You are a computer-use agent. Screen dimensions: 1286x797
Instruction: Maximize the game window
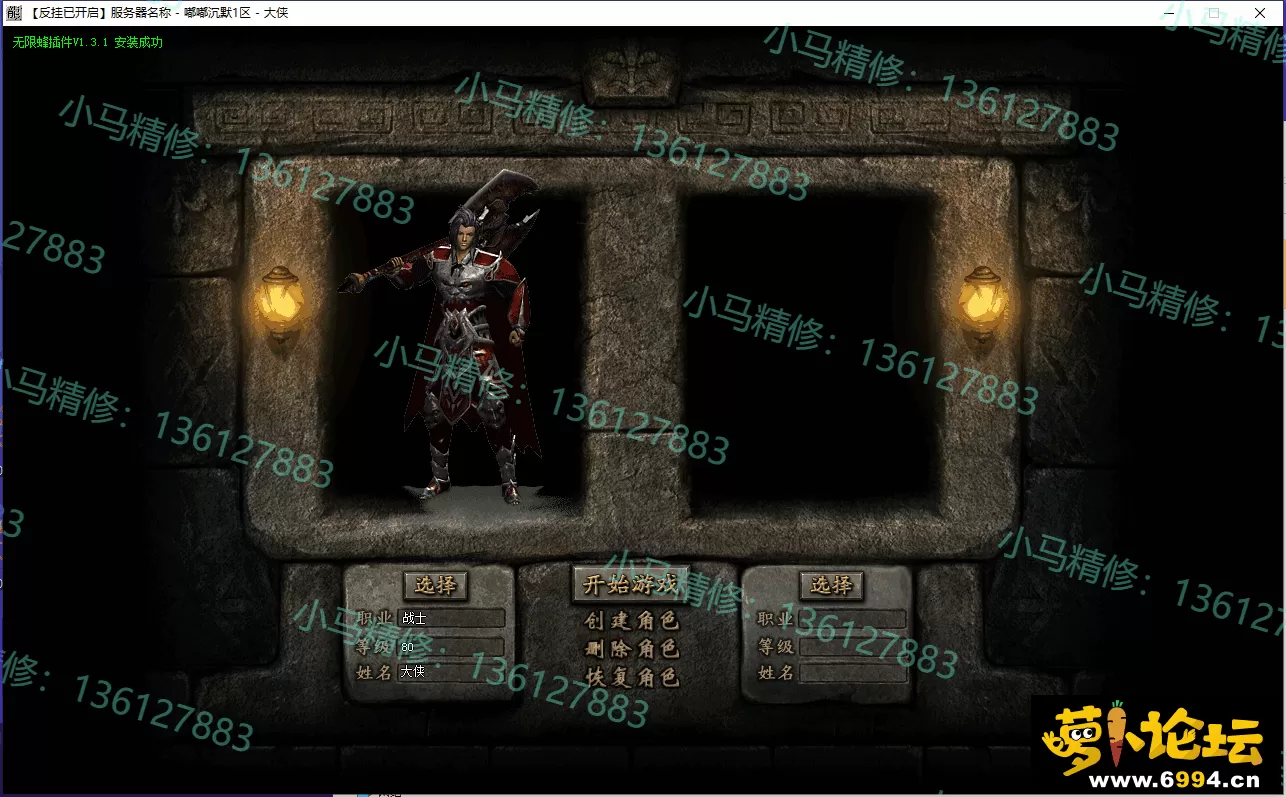pyautogui.click(x=1214, y=13)
